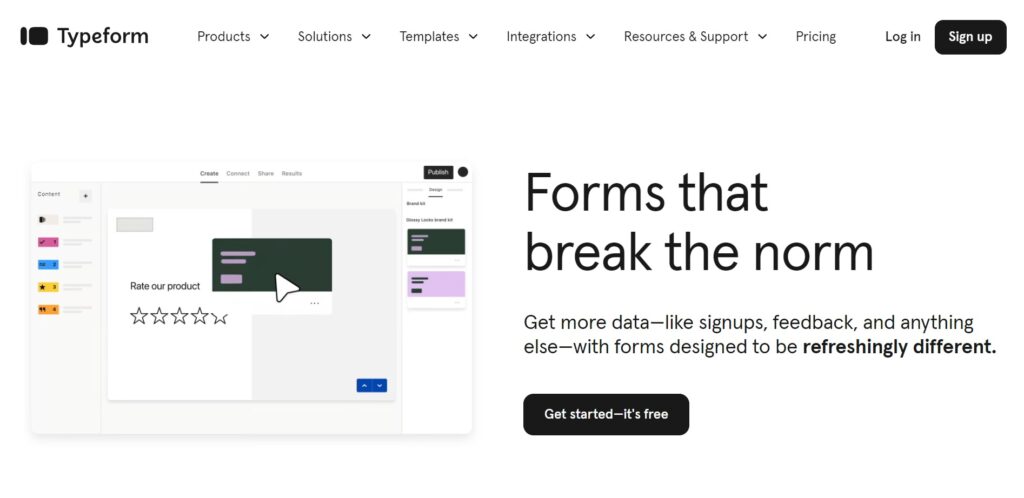Go to the Pricing page
This screenshot has width=1024, height=498.
[x=816, y=36]
